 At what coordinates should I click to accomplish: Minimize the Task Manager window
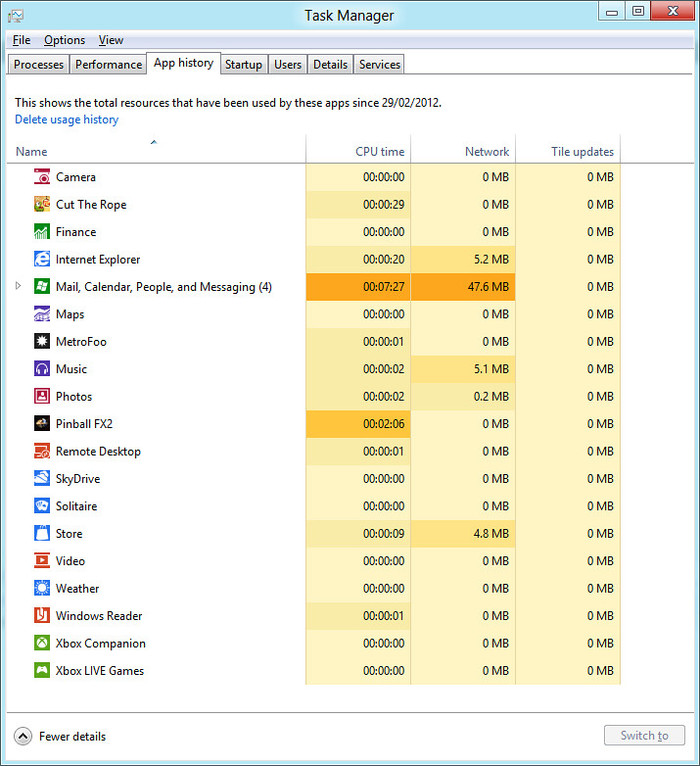(612, 11)
